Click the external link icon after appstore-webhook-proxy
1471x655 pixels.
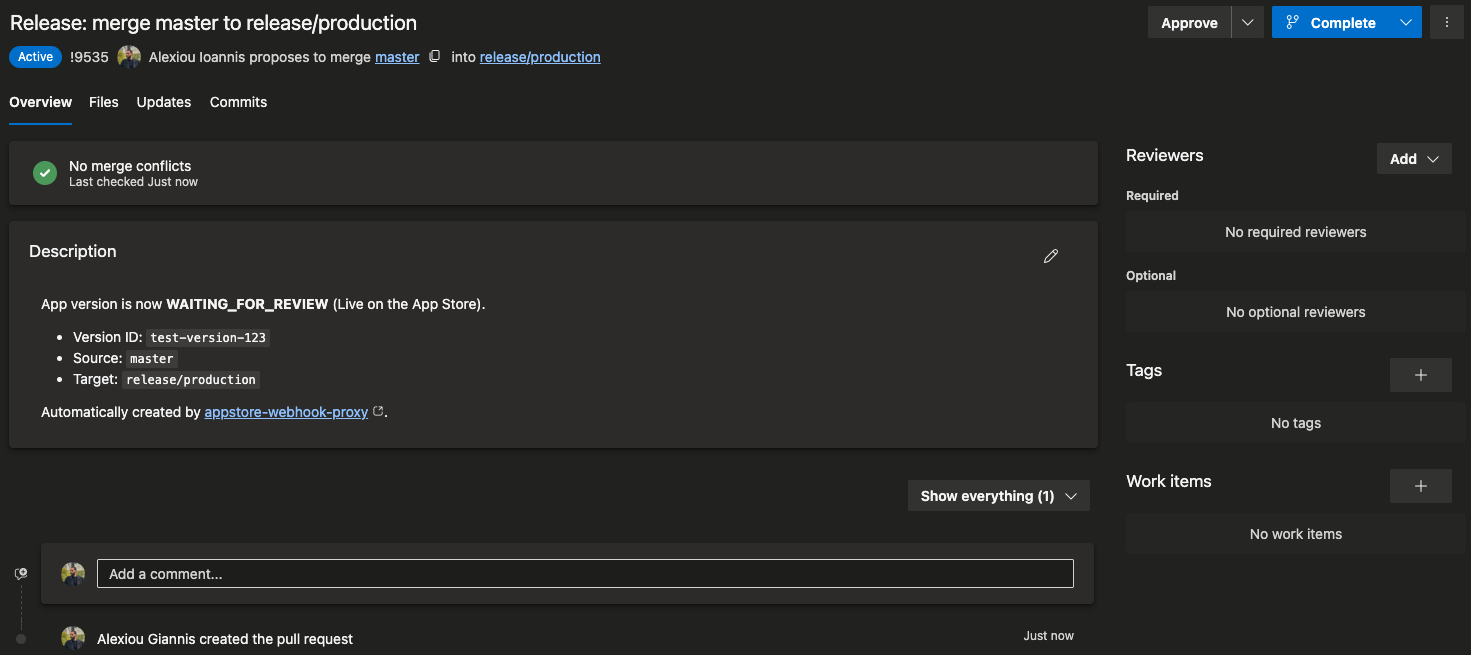[x=378, y=411]
